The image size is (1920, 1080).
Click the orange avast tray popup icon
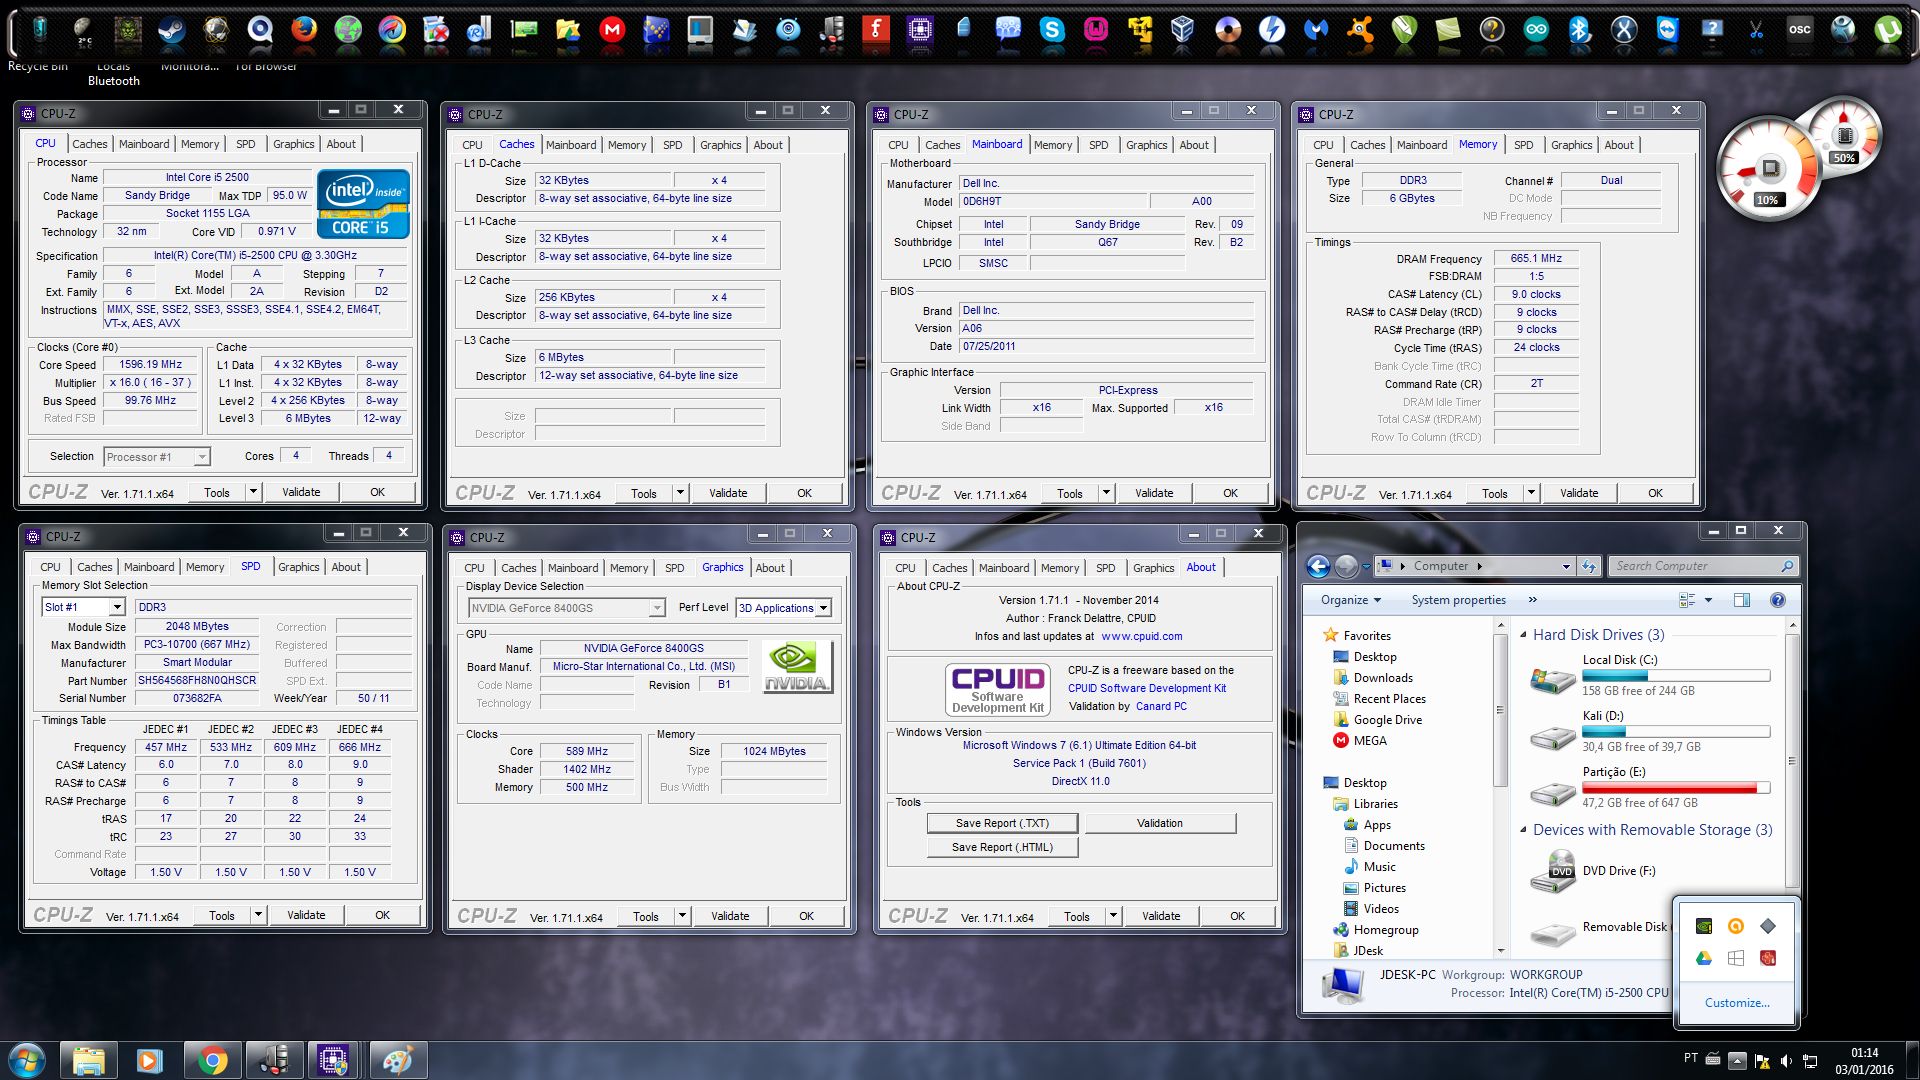click(1736, 926)
